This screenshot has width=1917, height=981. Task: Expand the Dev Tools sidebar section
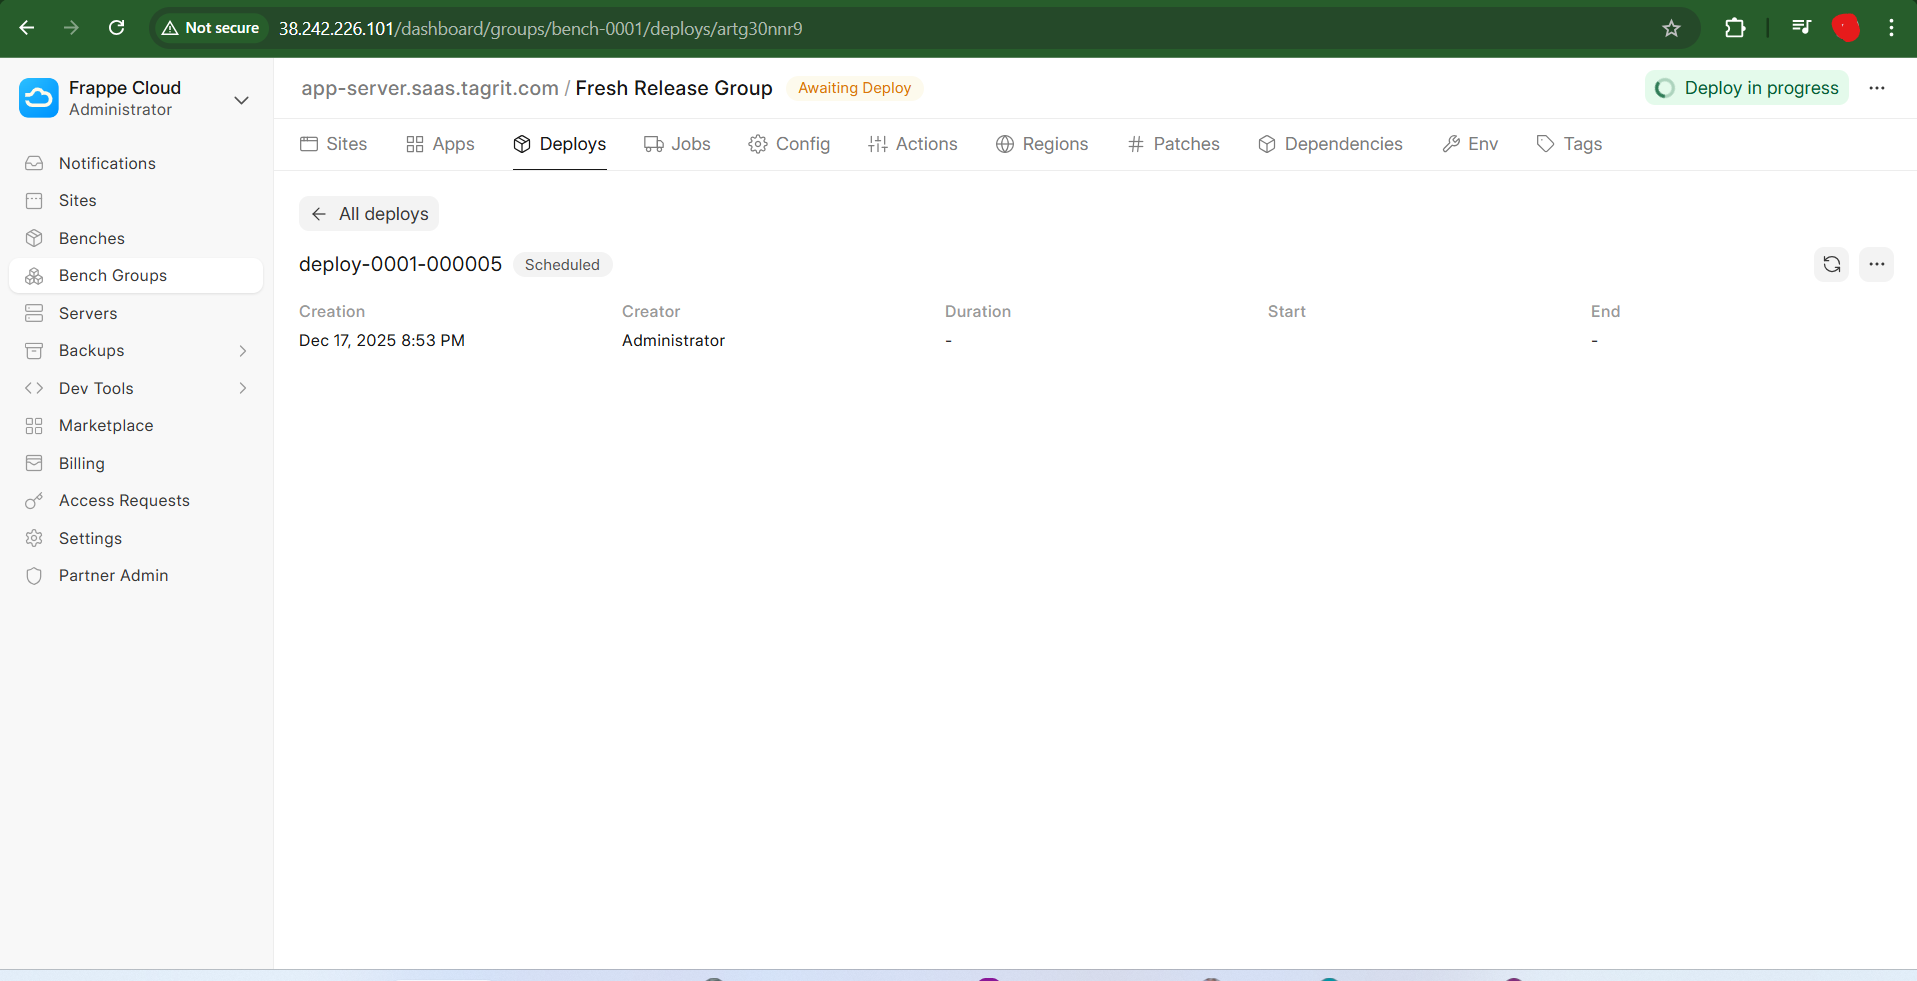tap(242, 388)
